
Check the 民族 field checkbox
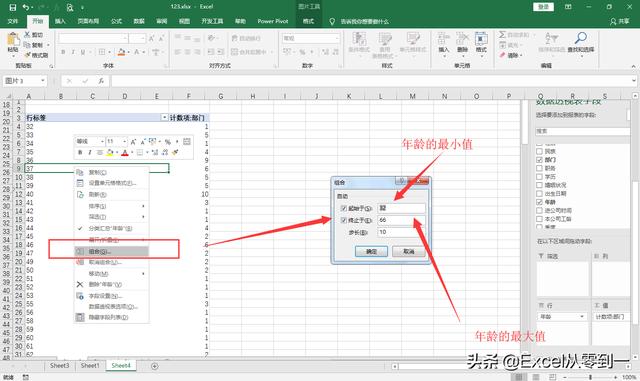(539, 151)
